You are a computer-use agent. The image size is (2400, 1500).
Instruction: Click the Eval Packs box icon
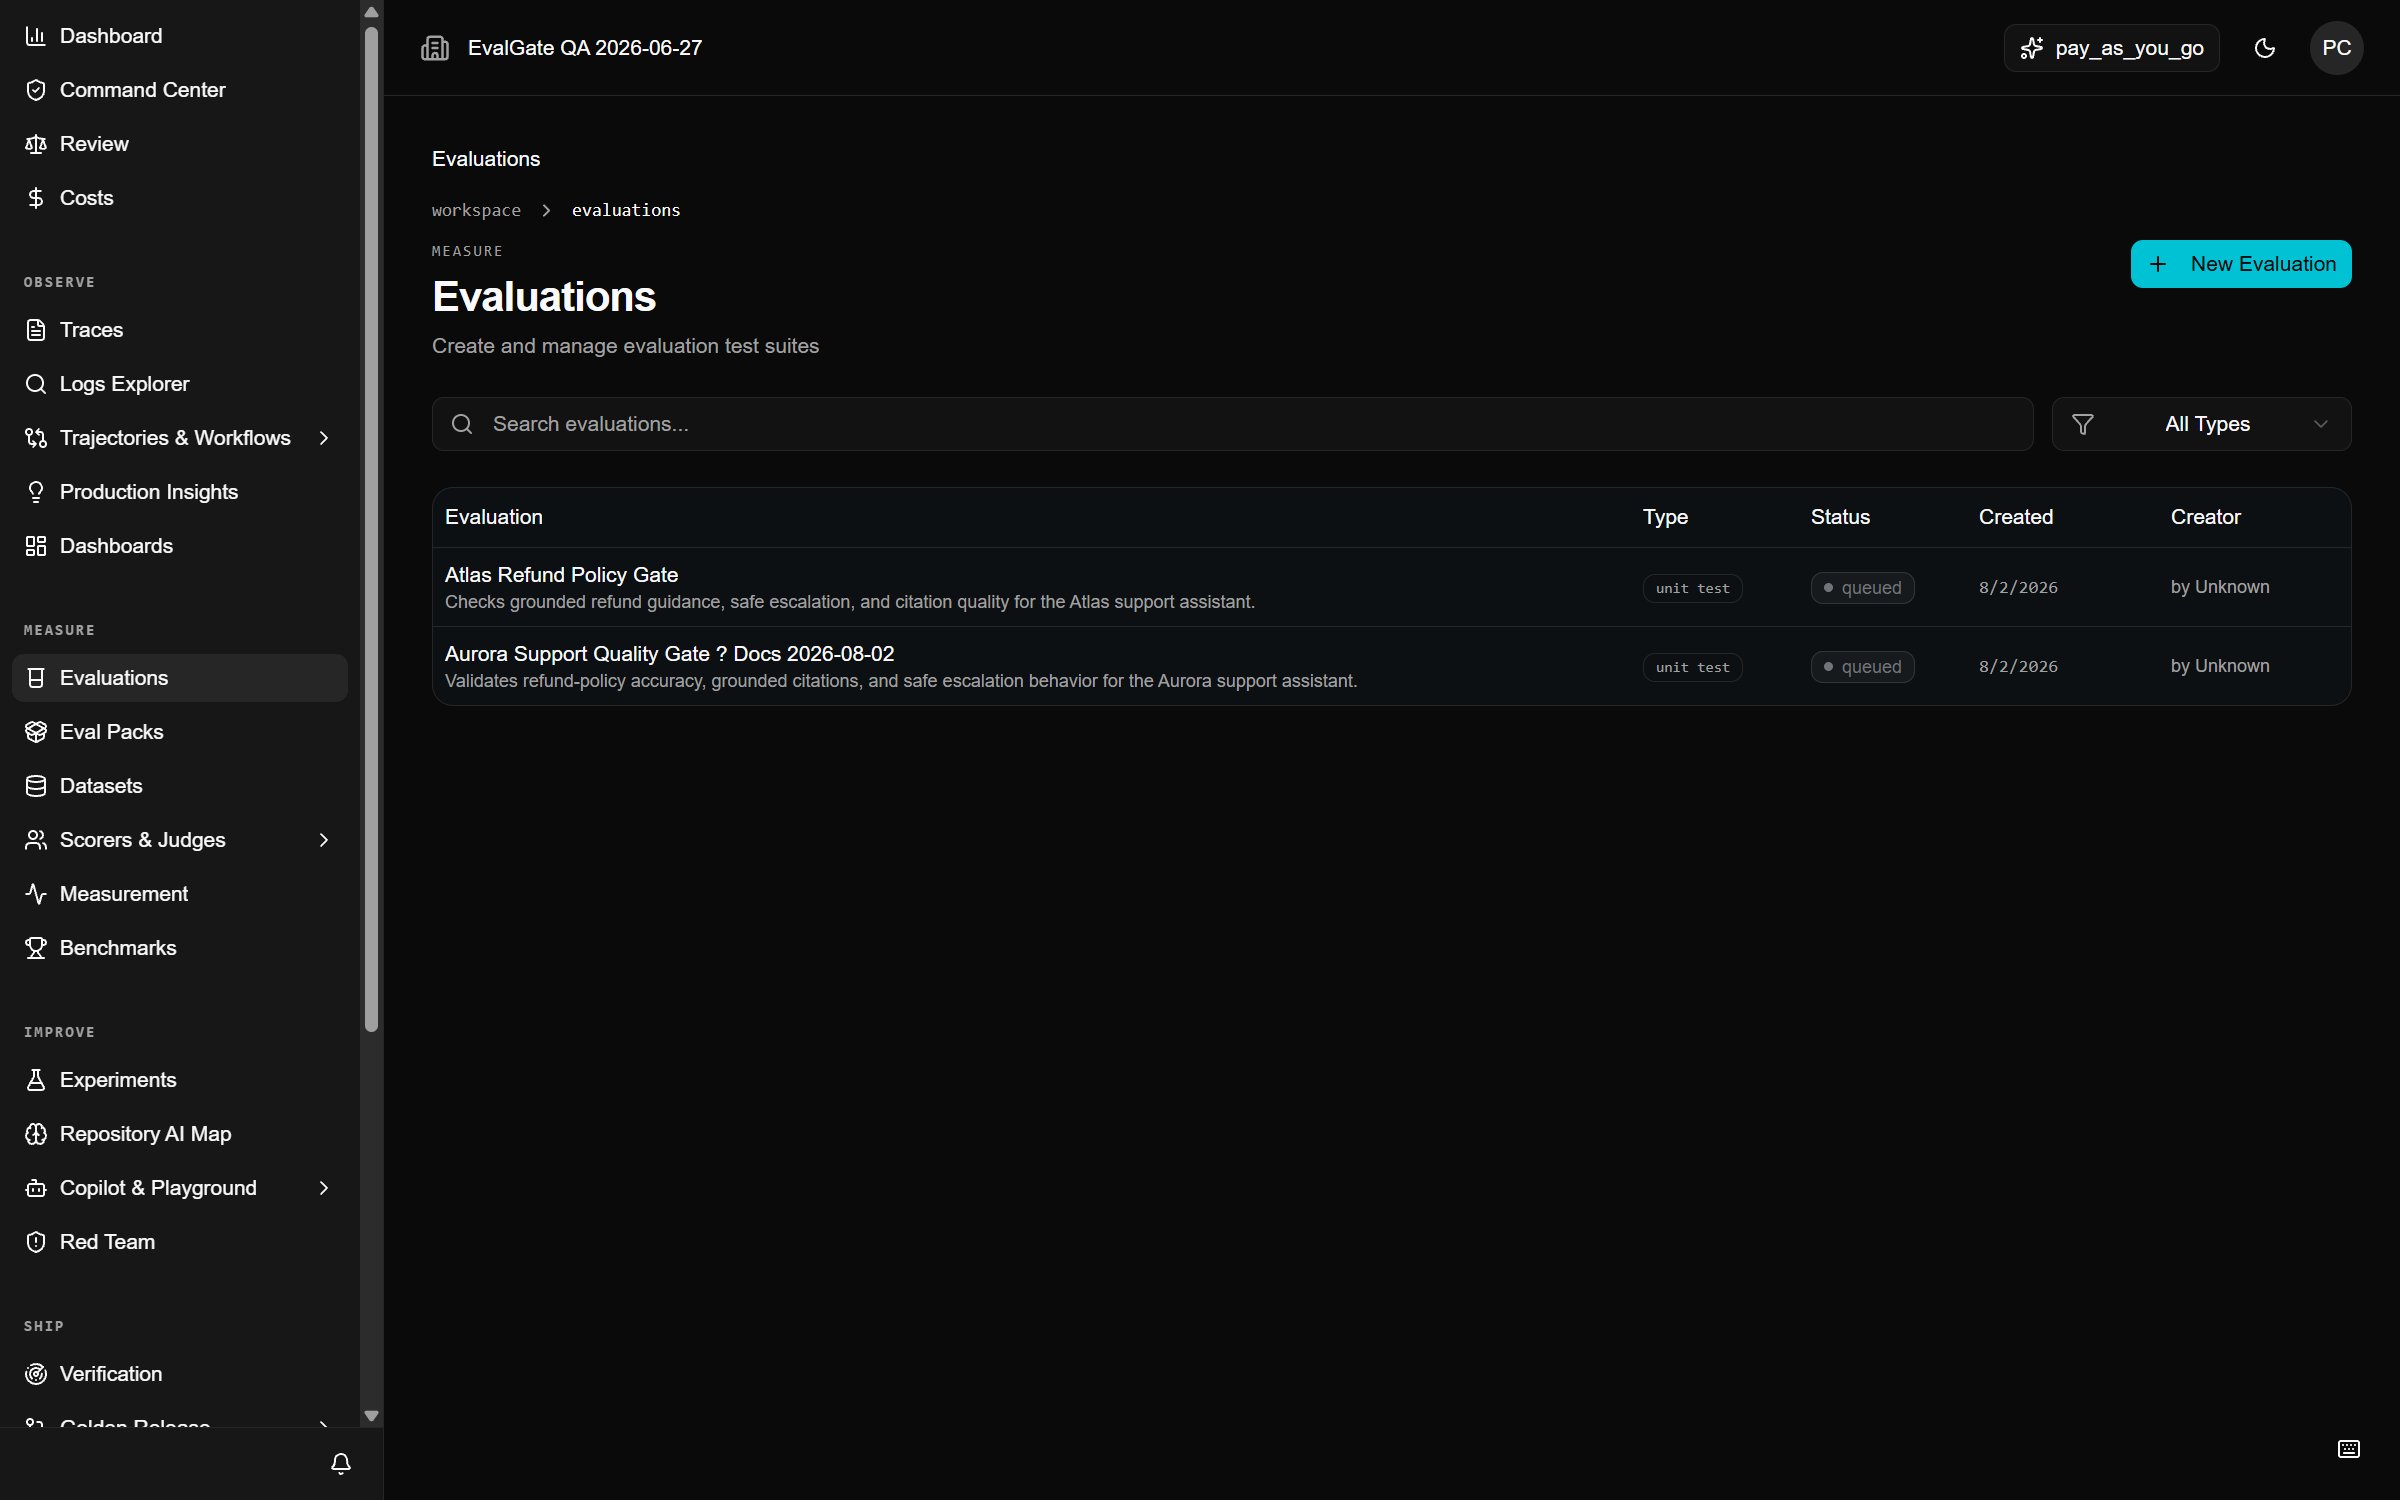[x=36, y=732]
